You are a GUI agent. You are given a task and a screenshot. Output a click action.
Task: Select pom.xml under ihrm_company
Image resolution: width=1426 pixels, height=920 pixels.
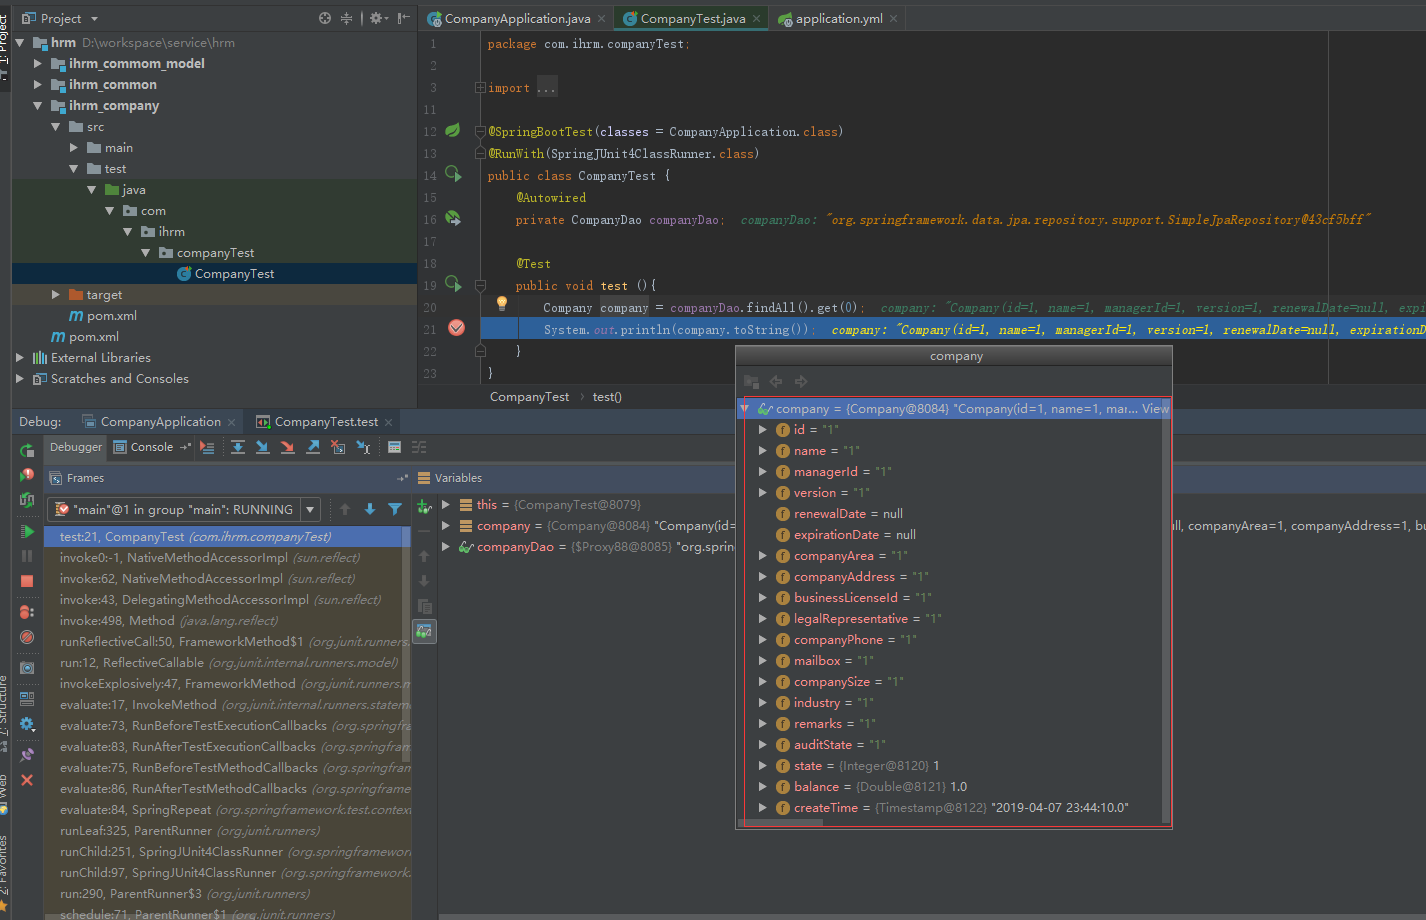pos(111,316)
